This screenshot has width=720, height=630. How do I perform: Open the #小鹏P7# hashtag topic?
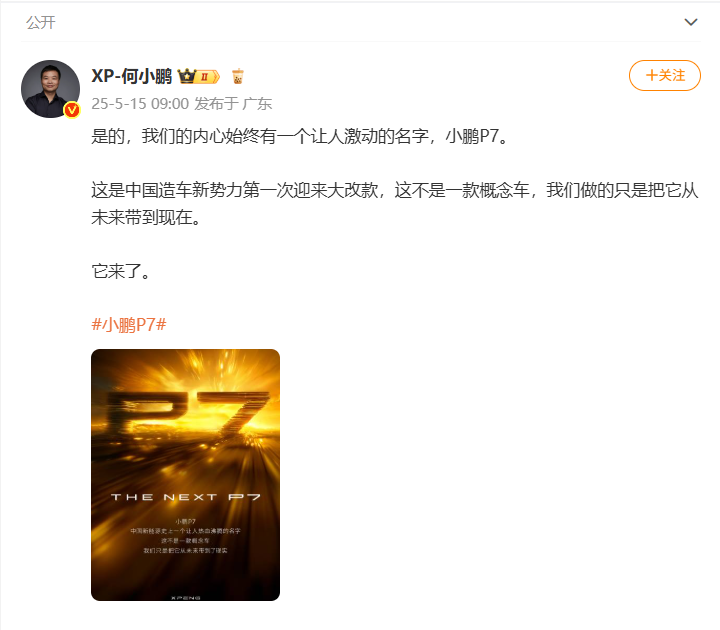pyautogui.click(x=129, y=325)
